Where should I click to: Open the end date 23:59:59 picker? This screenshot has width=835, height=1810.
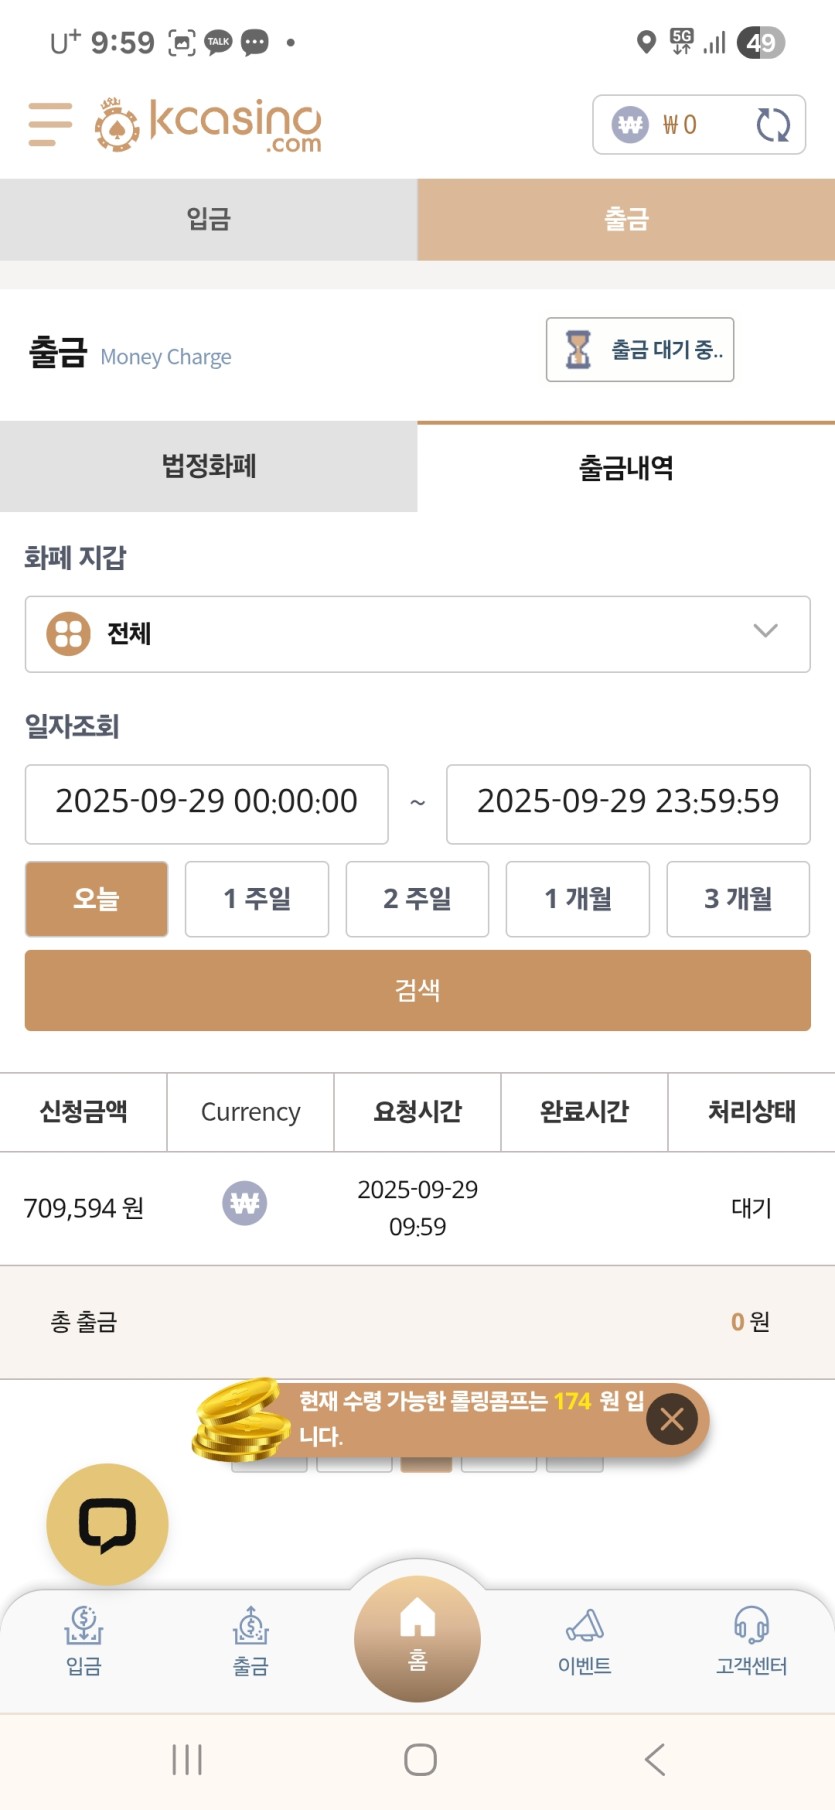point(628,804)
